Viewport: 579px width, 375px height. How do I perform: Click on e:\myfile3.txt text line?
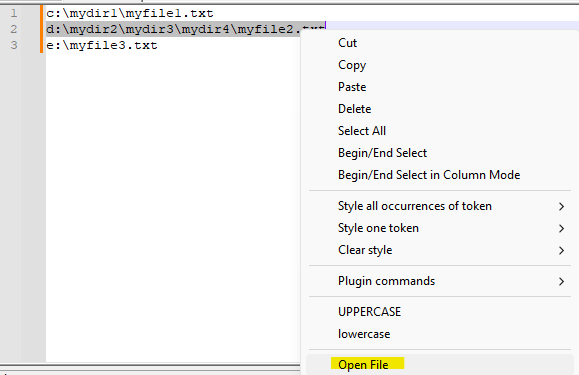pos(102,45)
